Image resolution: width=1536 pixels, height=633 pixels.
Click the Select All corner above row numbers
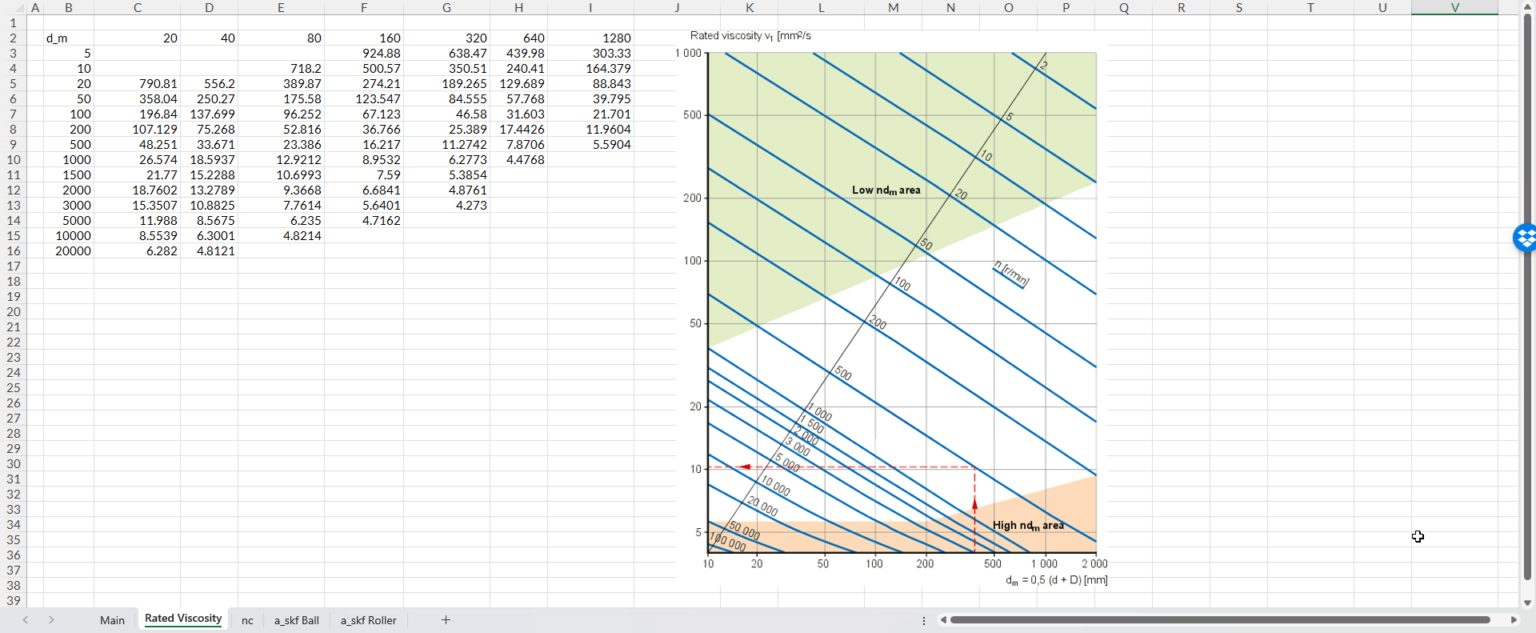(20, 8)
